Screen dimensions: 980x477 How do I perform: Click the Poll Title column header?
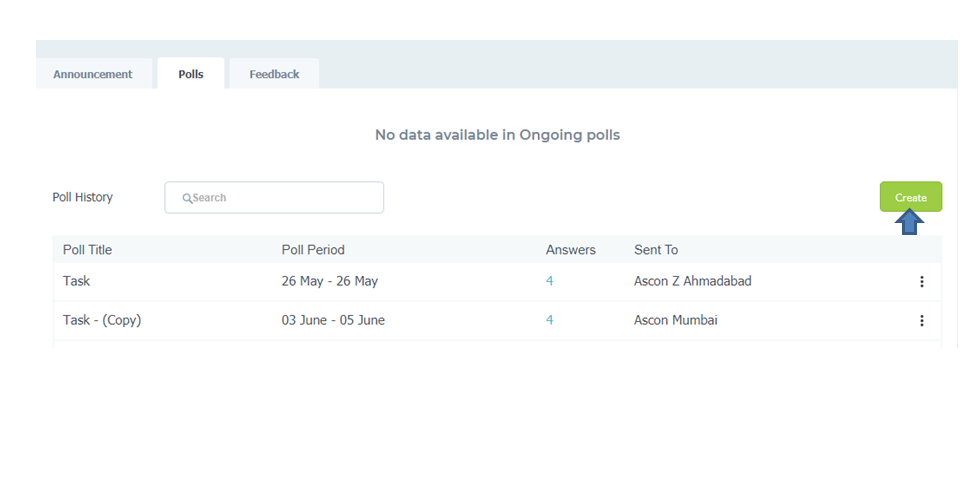pyautogui.click(x=88, y=250)
